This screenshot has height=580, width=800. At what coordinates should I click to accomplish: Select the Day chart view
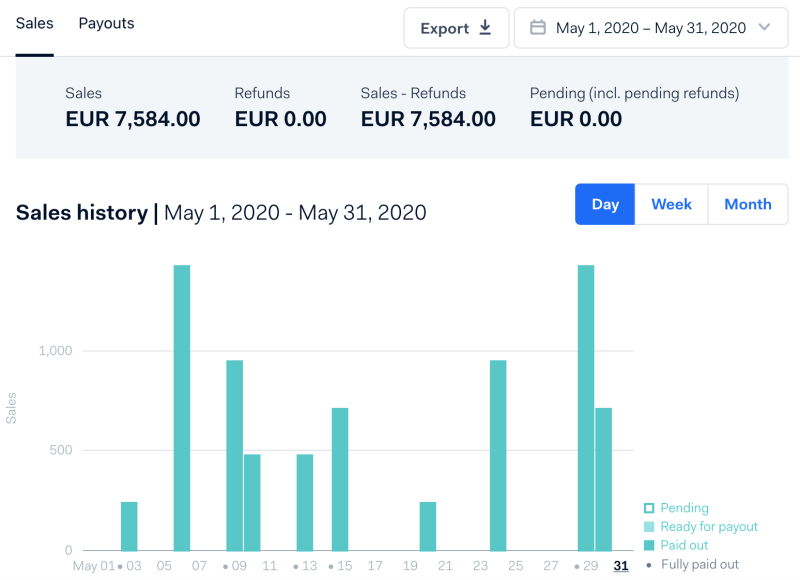click(605, 204)
